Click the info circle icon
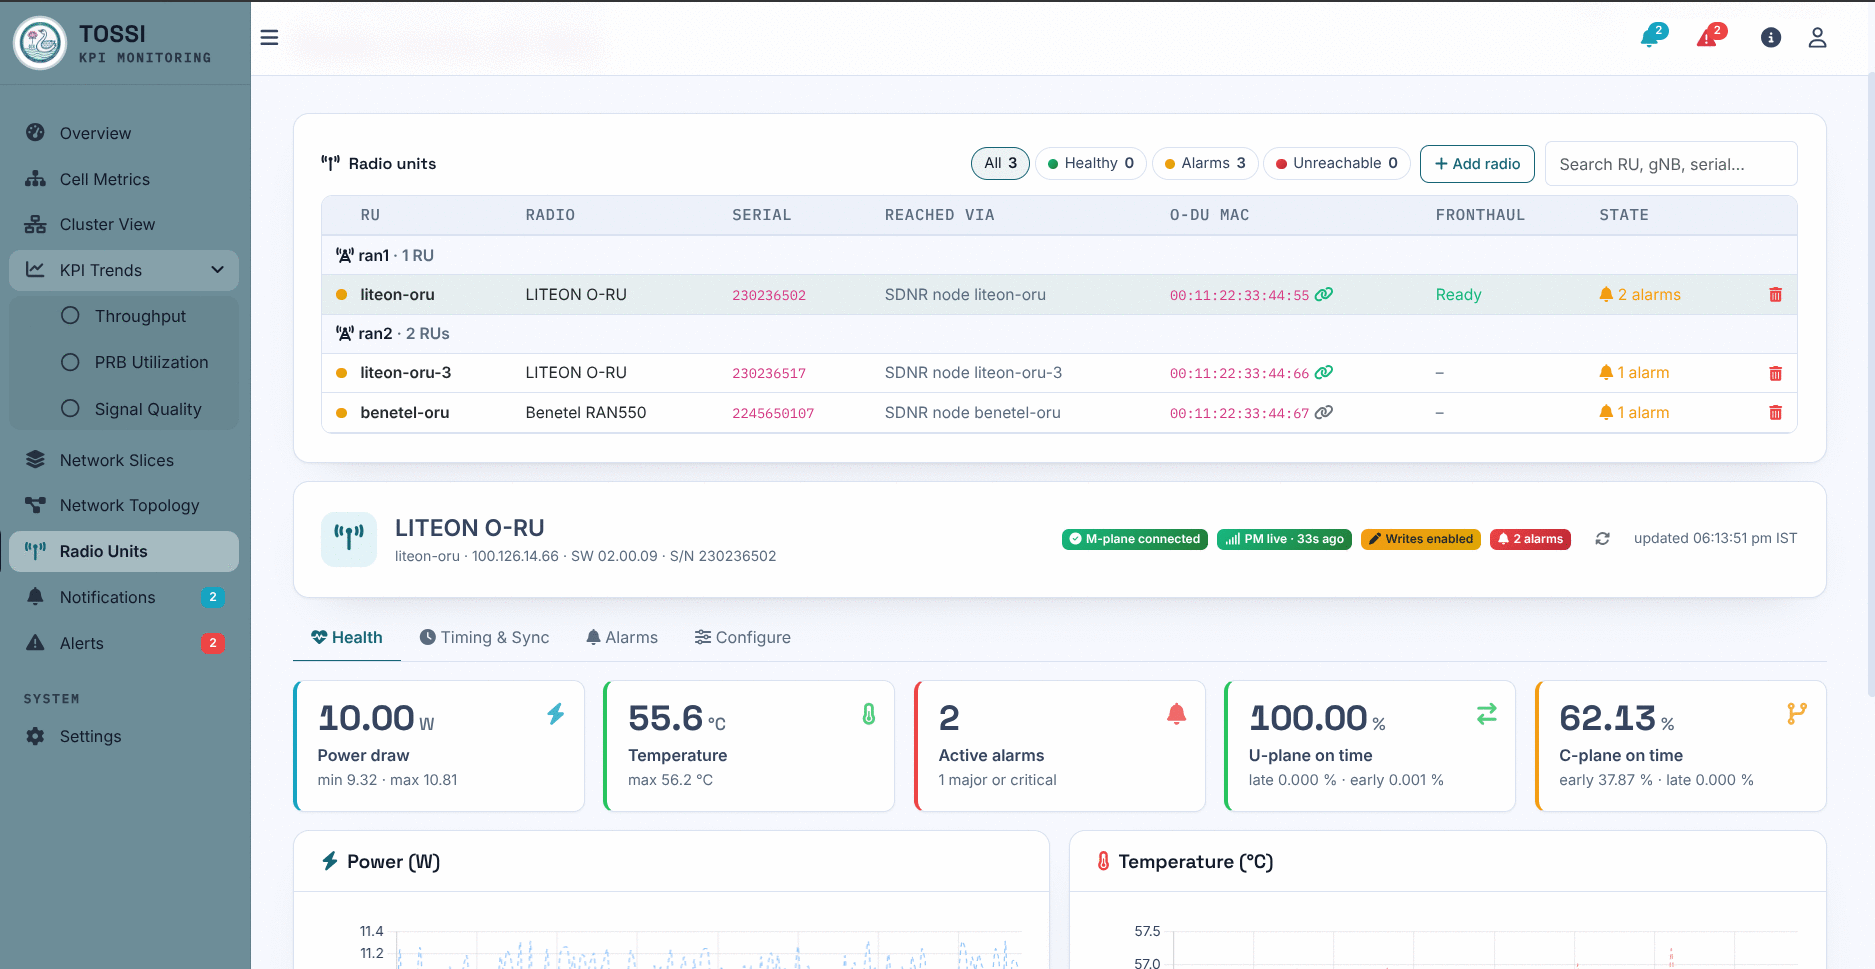 [1770, 38]
